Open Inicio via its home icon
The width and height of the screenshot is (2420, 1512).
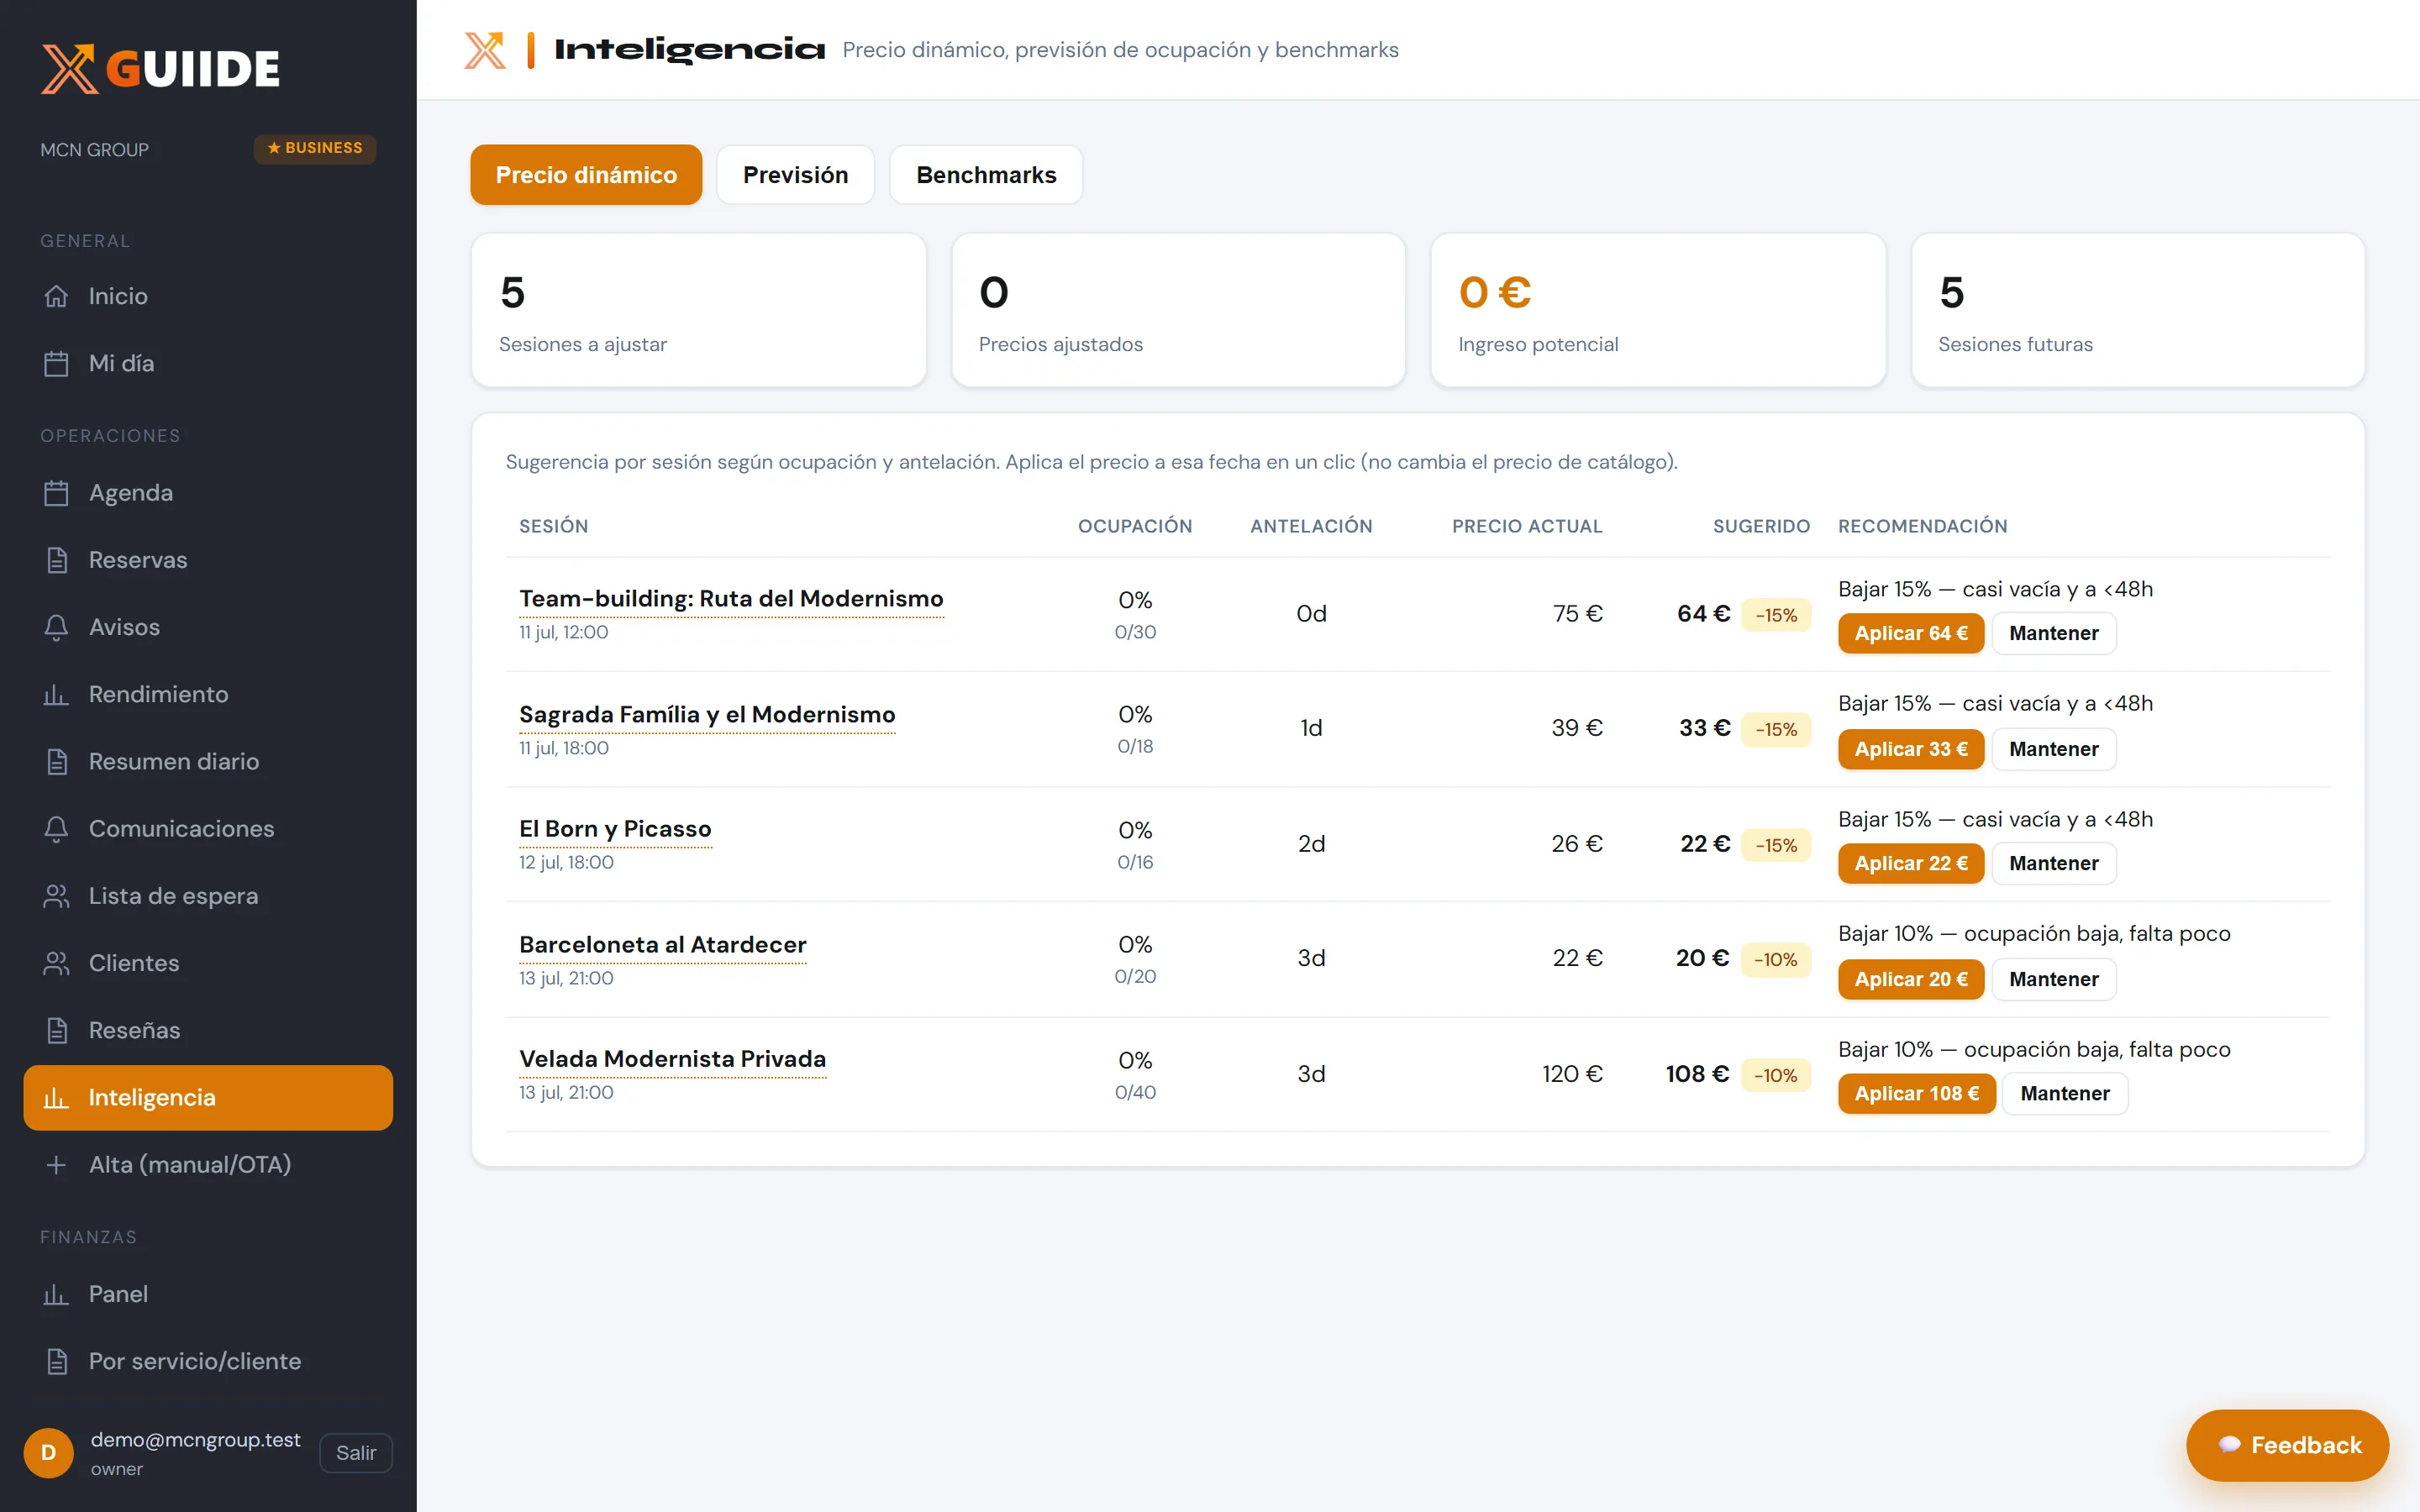tap(56, 296)
